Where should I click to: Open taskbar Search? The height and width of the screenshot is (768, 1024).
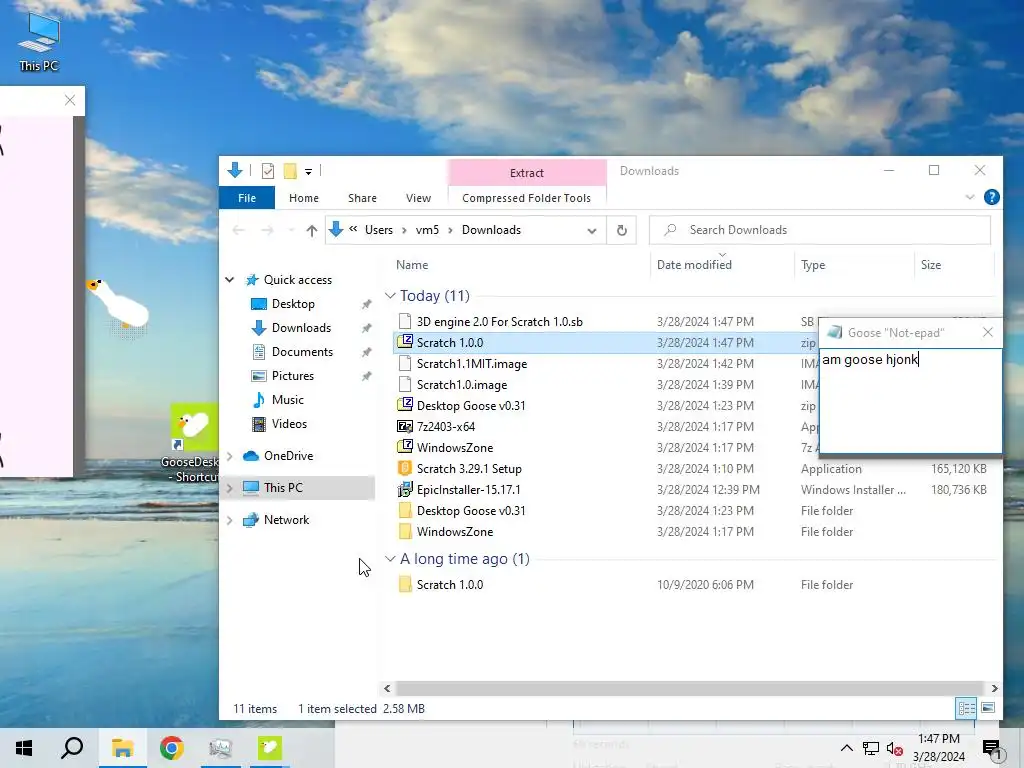coord(72,748)
